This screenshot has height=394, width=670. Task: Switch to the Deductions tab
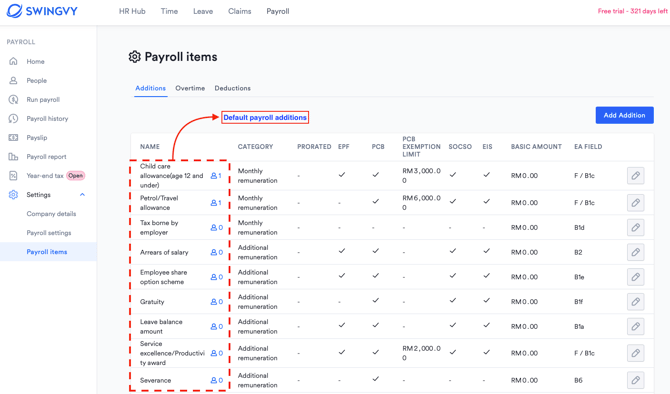pyautogui.click(x=232, y=88)
